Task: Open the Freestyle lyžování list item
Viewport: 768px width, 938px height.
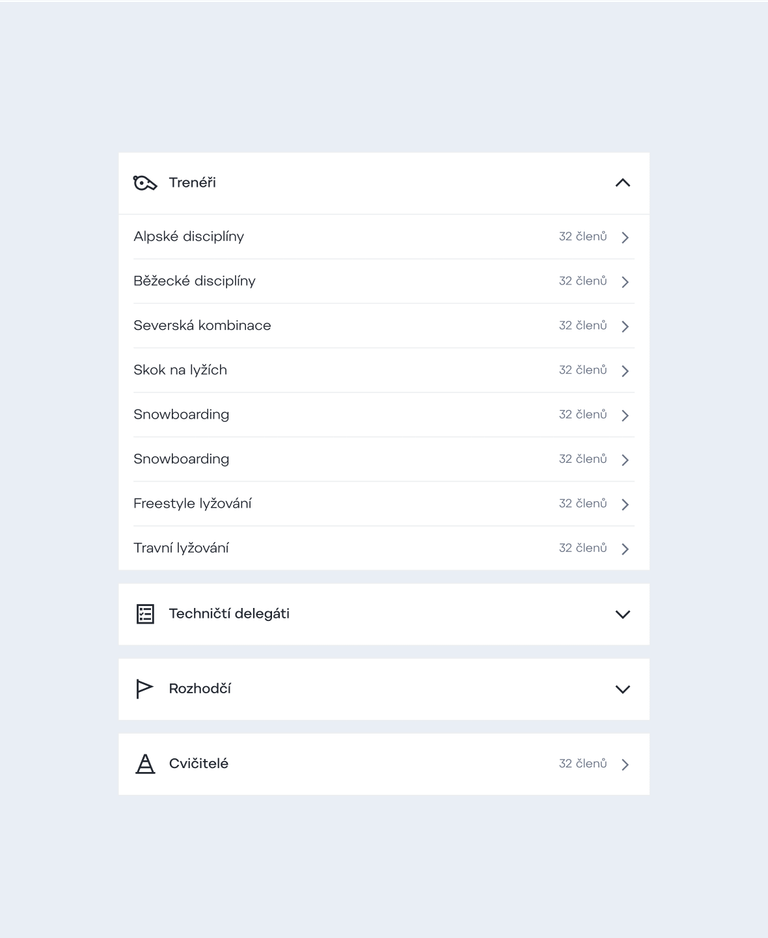Action: pos(384,504)
